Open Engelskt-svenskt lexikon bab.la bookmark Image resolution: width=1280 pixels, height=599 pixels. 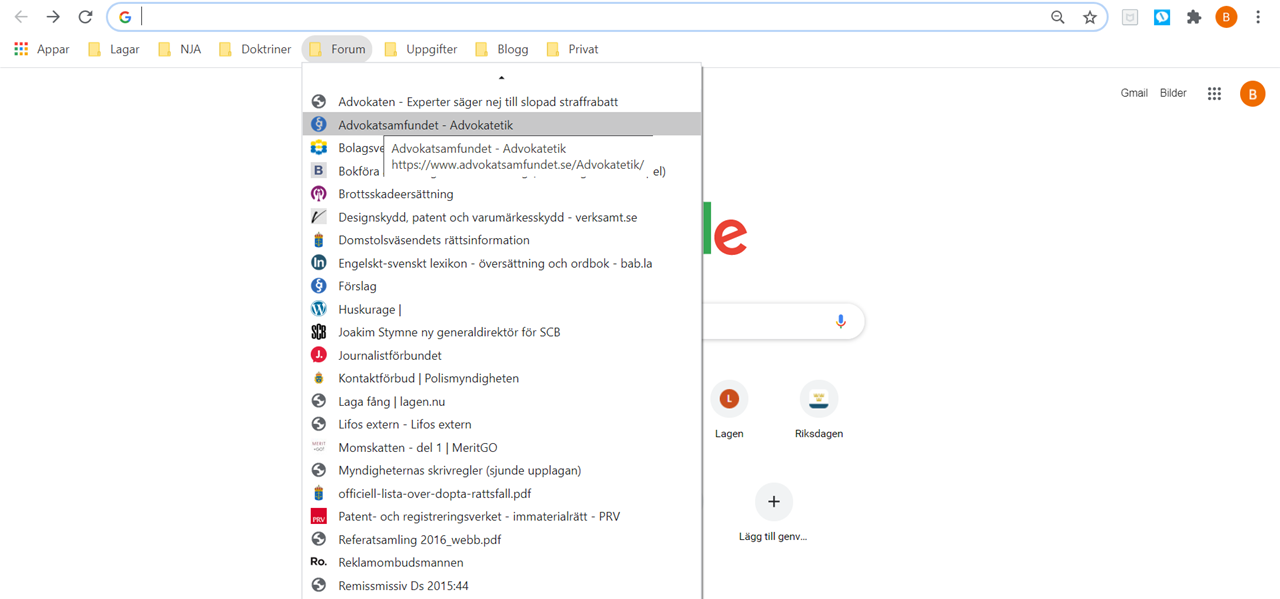click(x=501, y=263)
